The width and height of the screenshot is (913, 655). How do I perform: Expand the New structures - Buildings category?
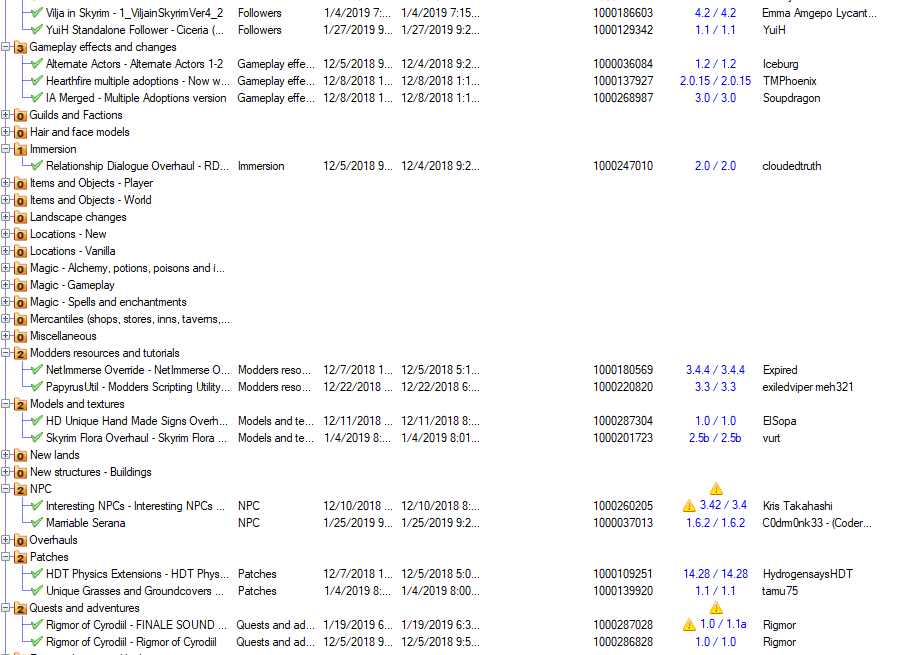5,472
